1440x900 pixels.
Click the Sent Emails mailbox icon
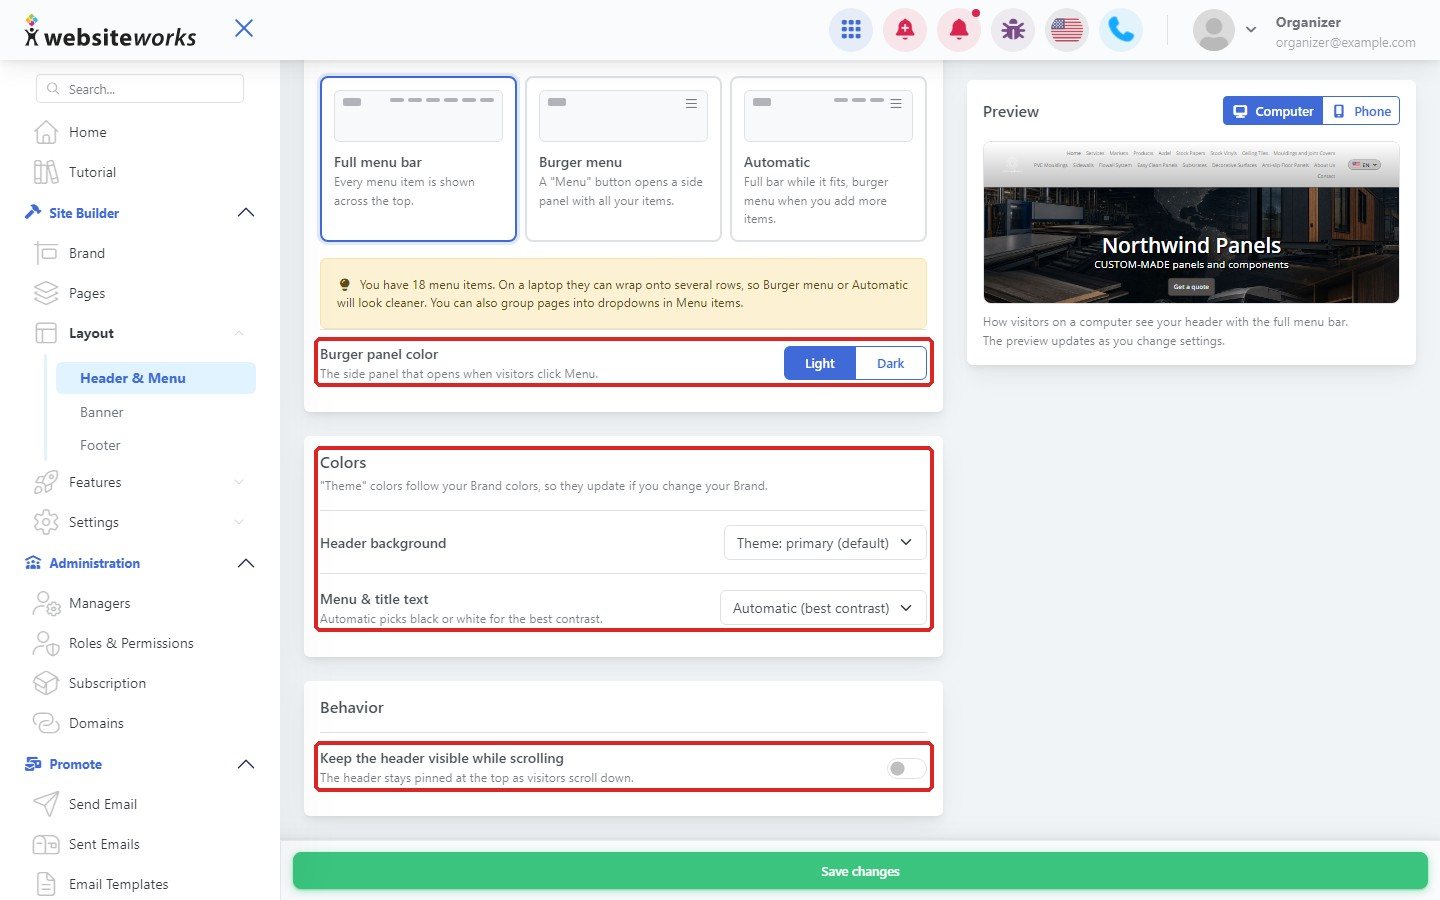46,844
